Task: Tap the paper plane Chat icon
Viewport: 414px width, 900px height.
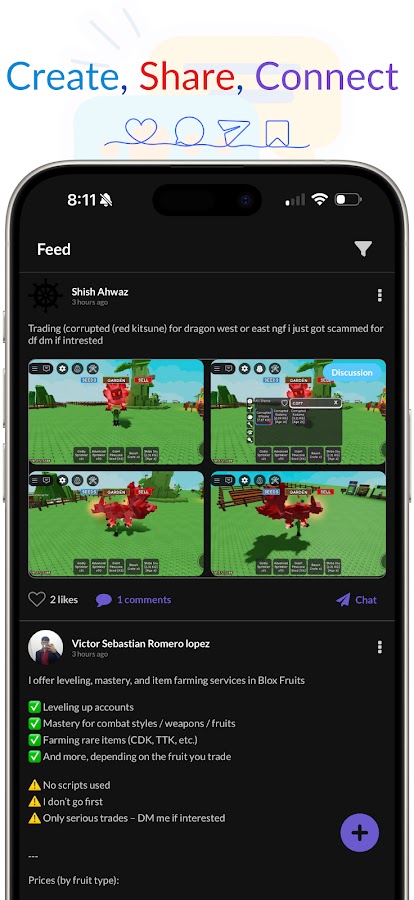Action: [x=343, y=600]
